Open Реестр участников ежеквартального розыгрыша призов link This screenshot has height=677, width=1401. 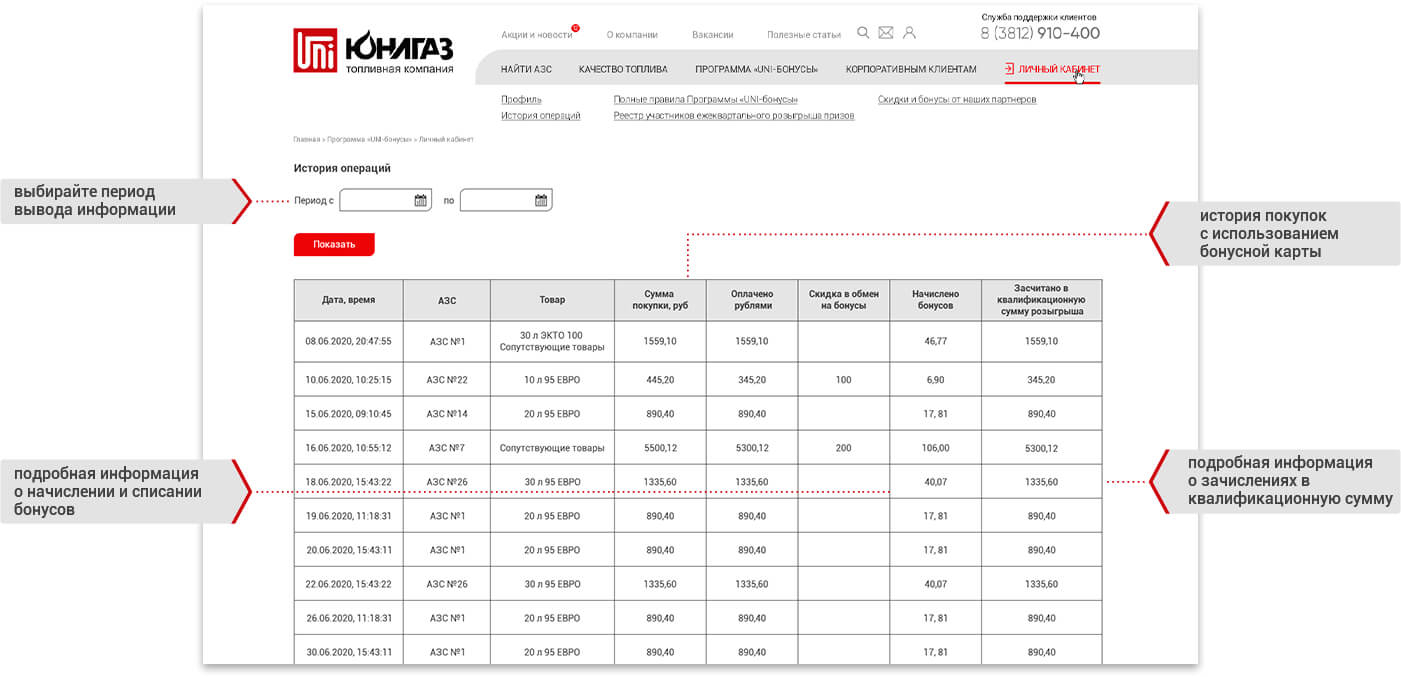(x=734, y=116)
